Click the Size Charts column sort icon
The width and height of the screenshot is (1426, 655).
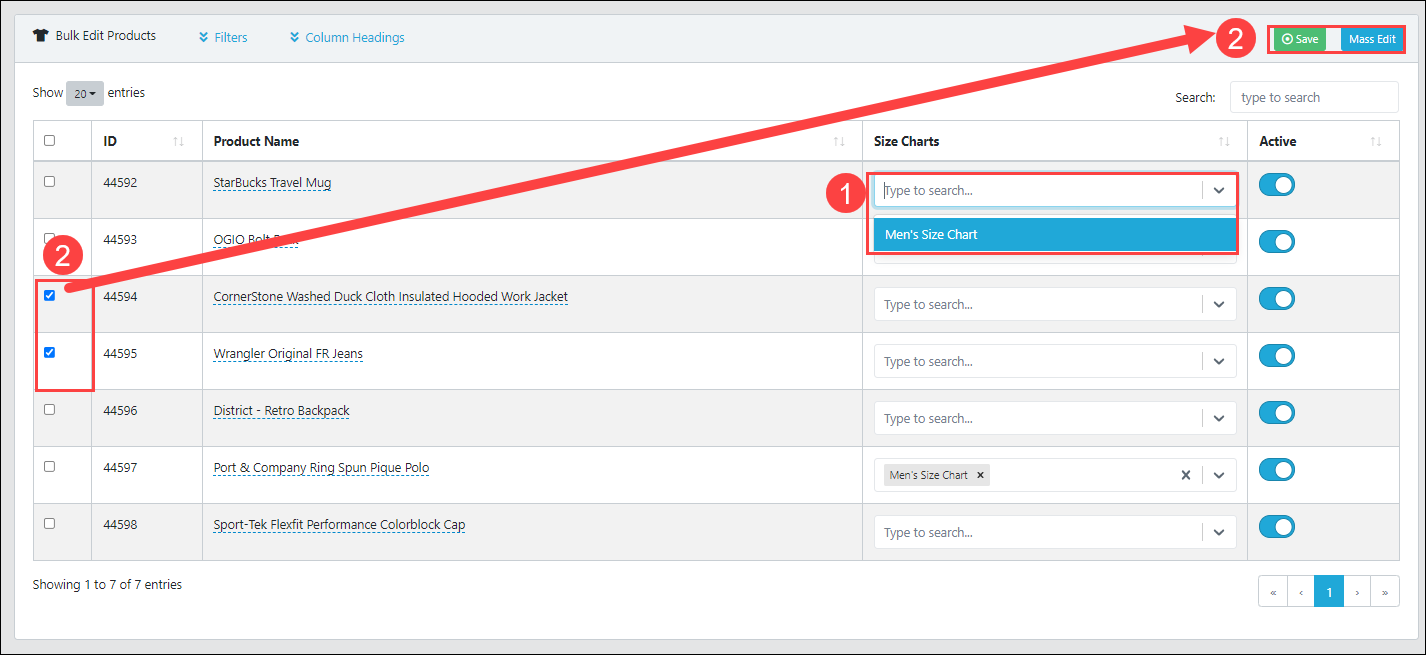coord(1224,142)
